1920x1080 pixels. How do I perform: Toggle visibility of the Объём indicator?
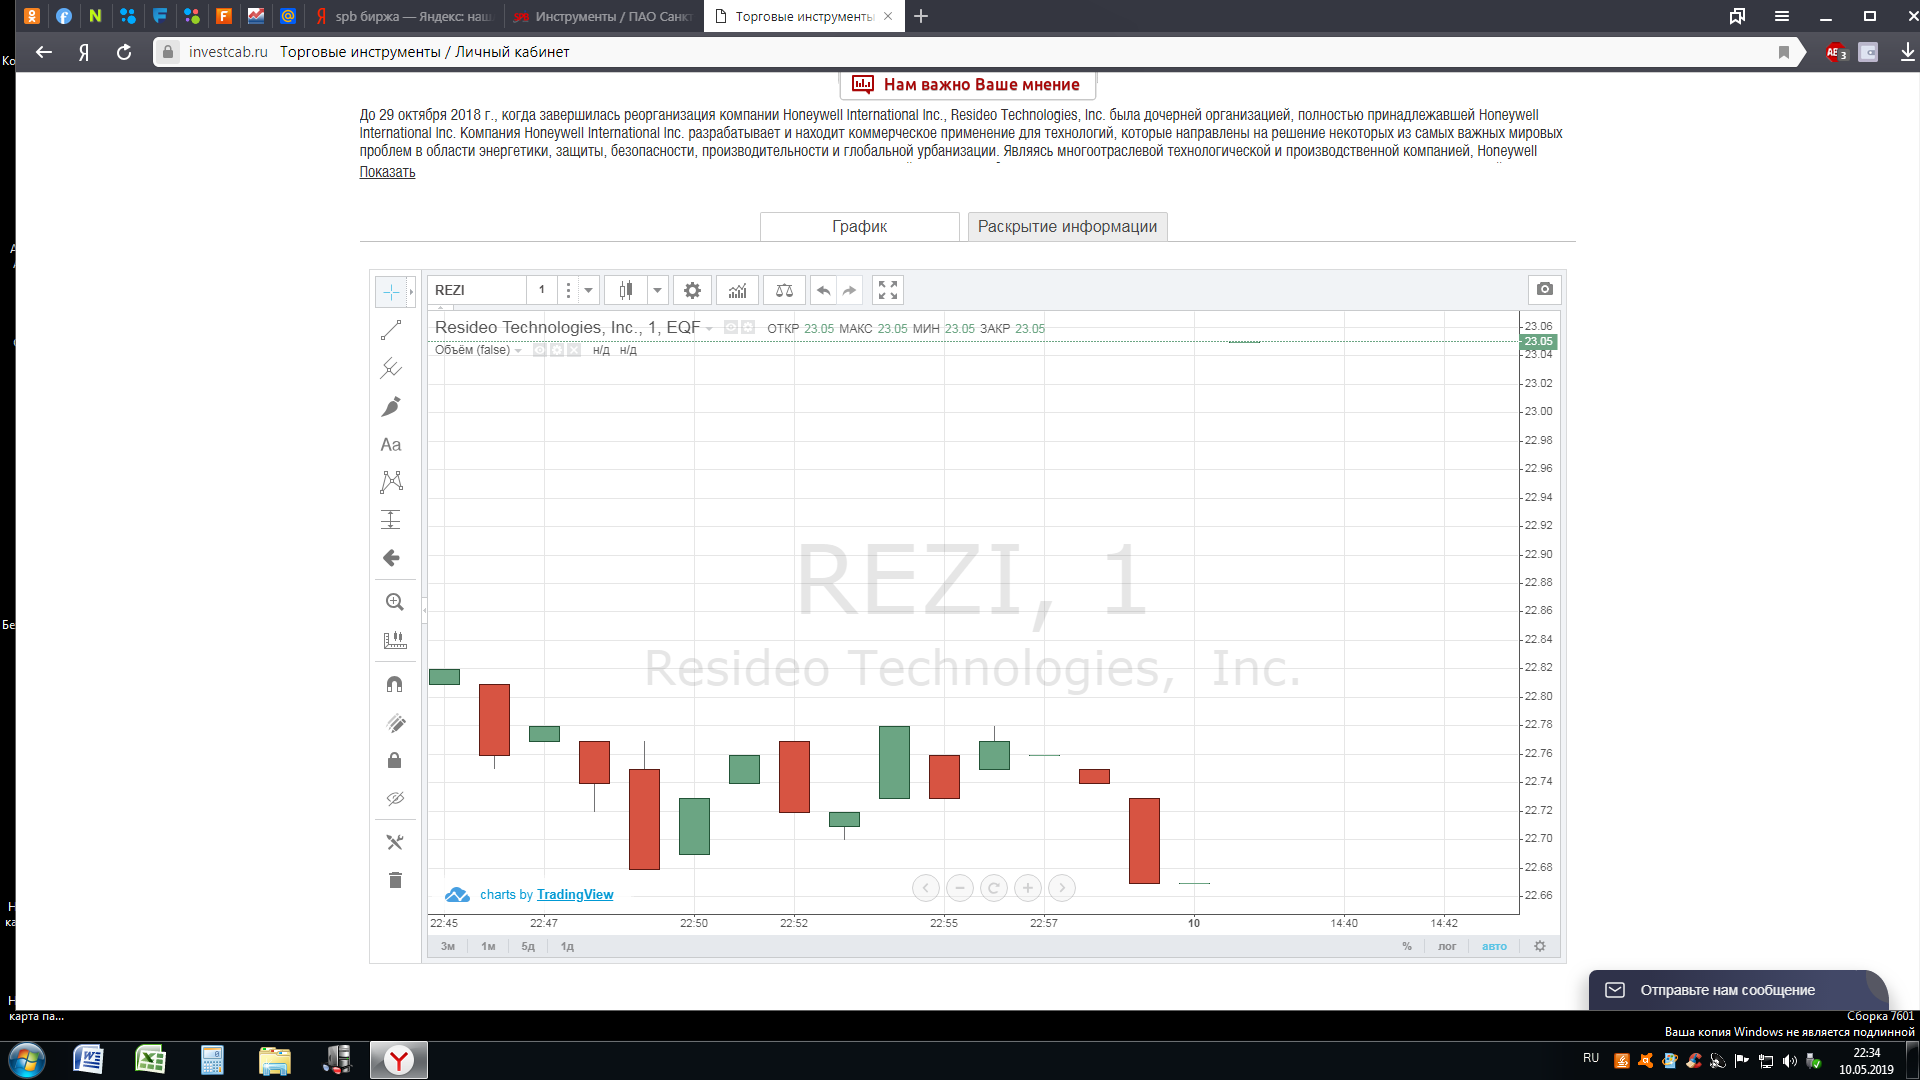(540, 350)
